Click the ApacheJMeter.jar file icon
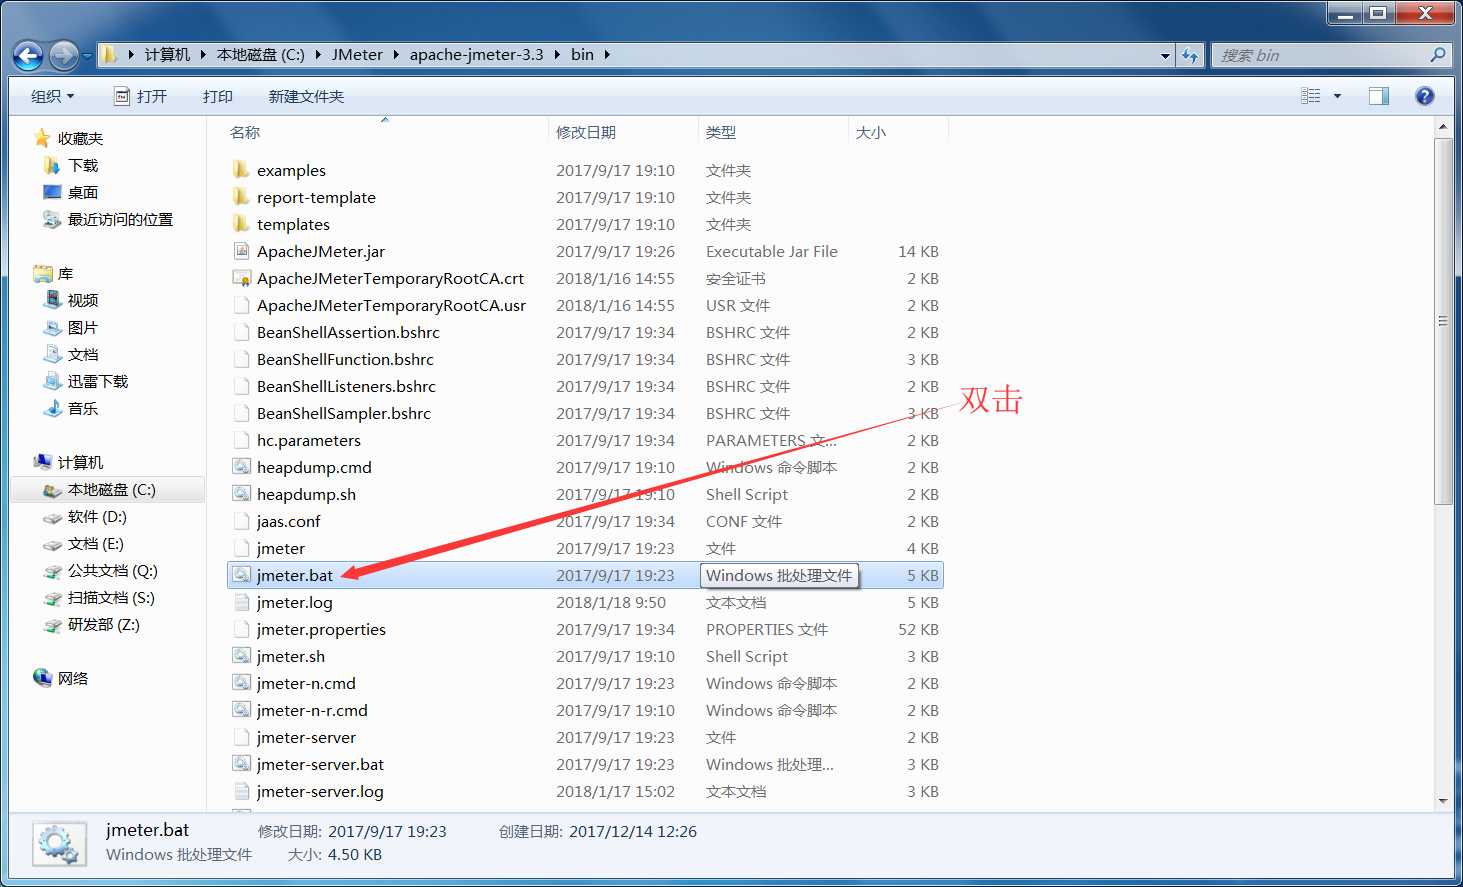This screenshot has width=1463, height=887. 241,250
